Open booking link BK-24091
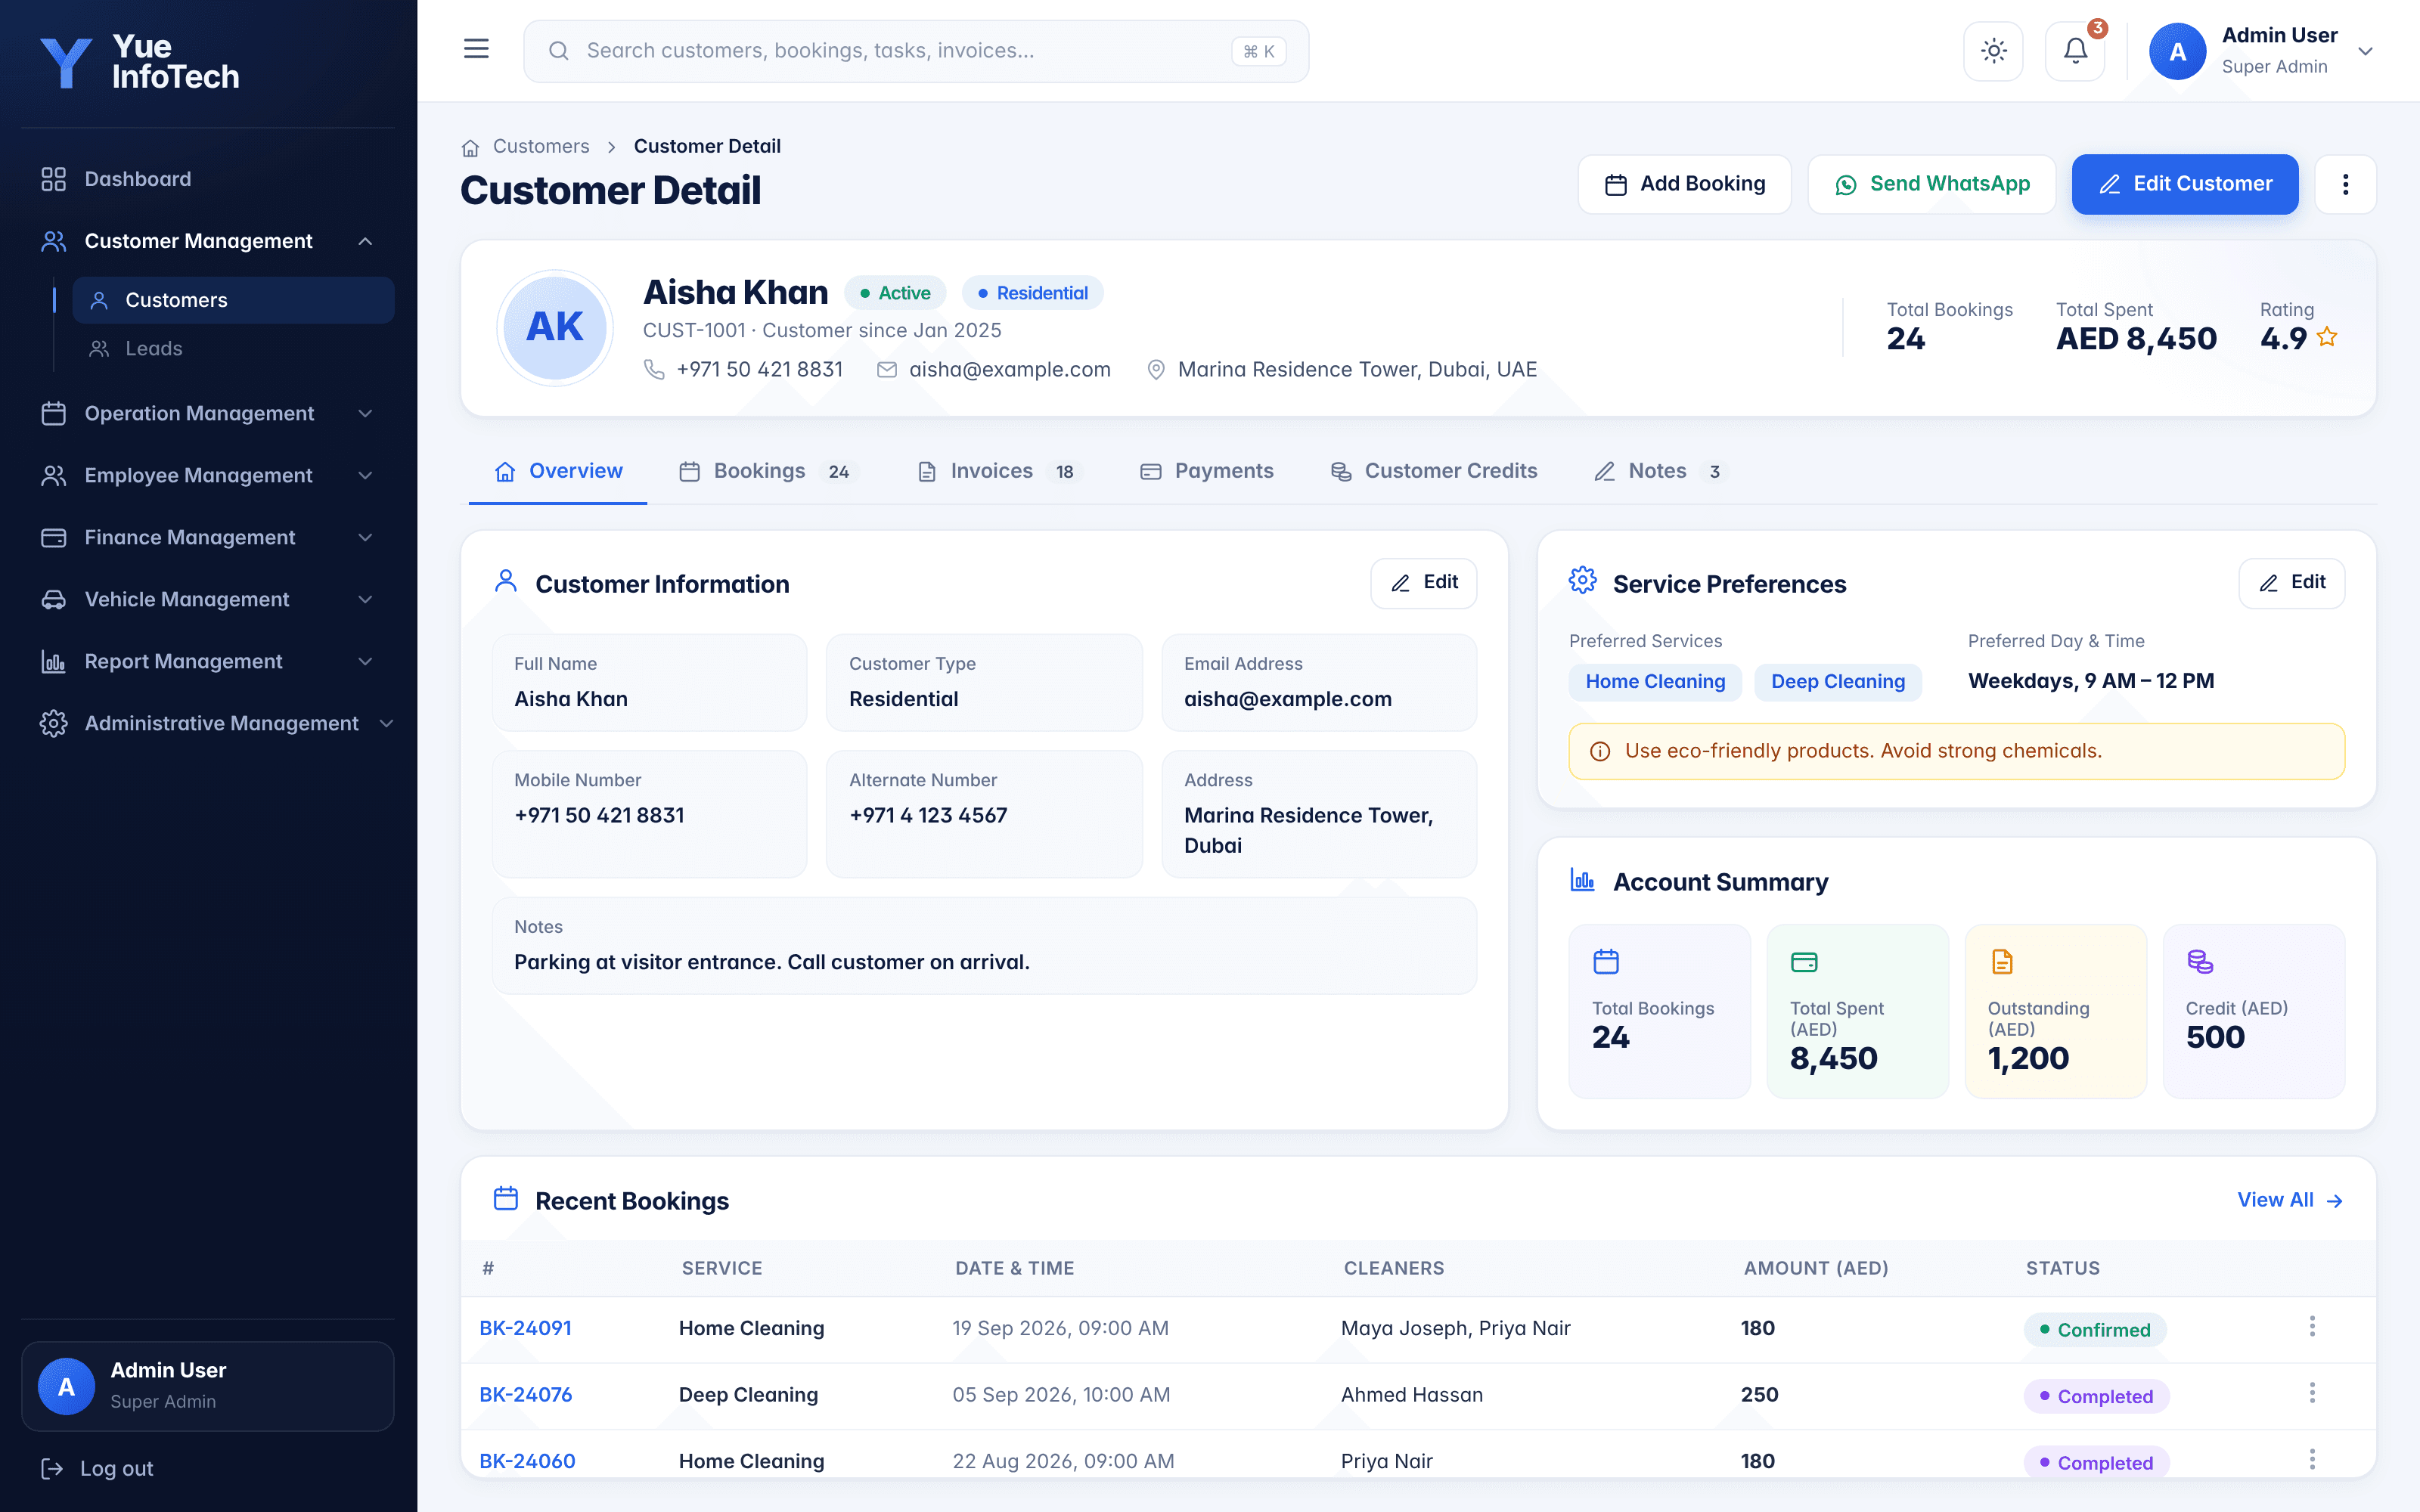Screen dimensions: 2420x1512 (525, 1328)
